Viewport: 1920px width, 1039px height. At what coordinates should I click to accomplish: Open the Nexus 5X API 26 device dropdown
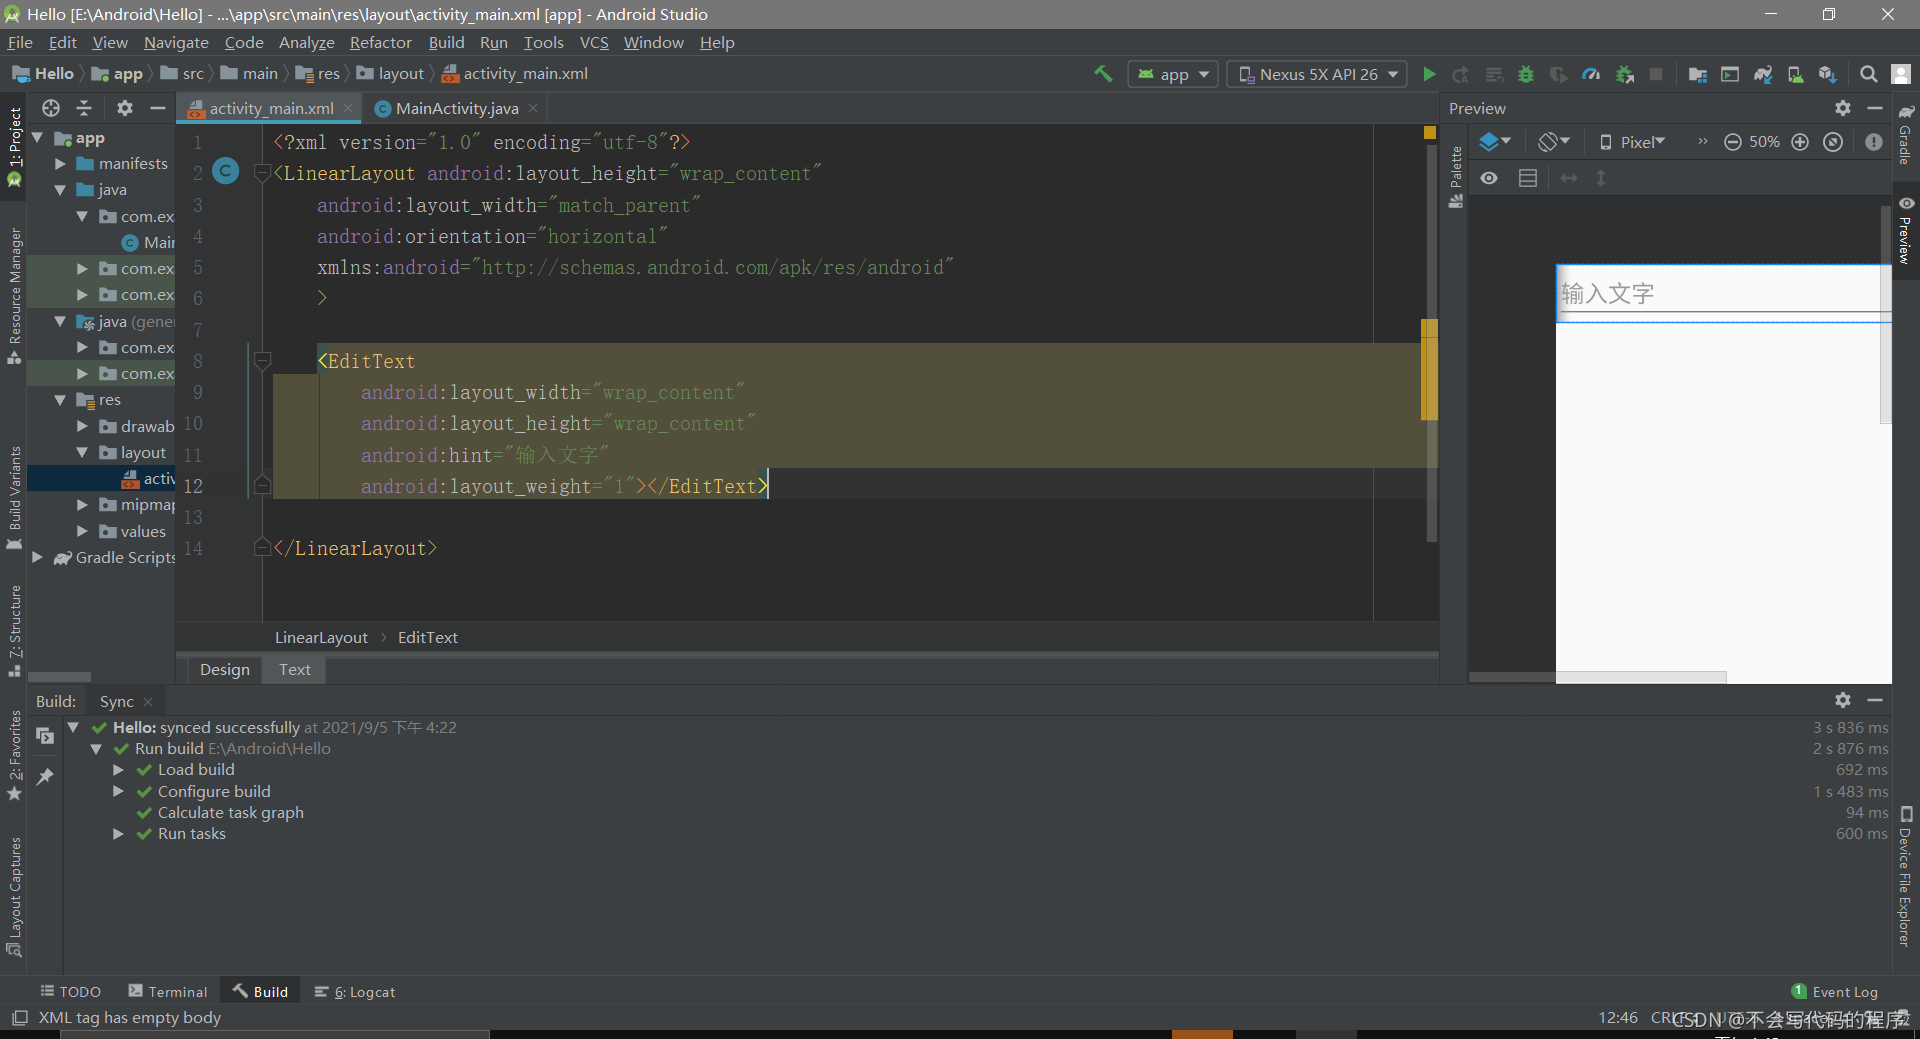[1317, 74]
